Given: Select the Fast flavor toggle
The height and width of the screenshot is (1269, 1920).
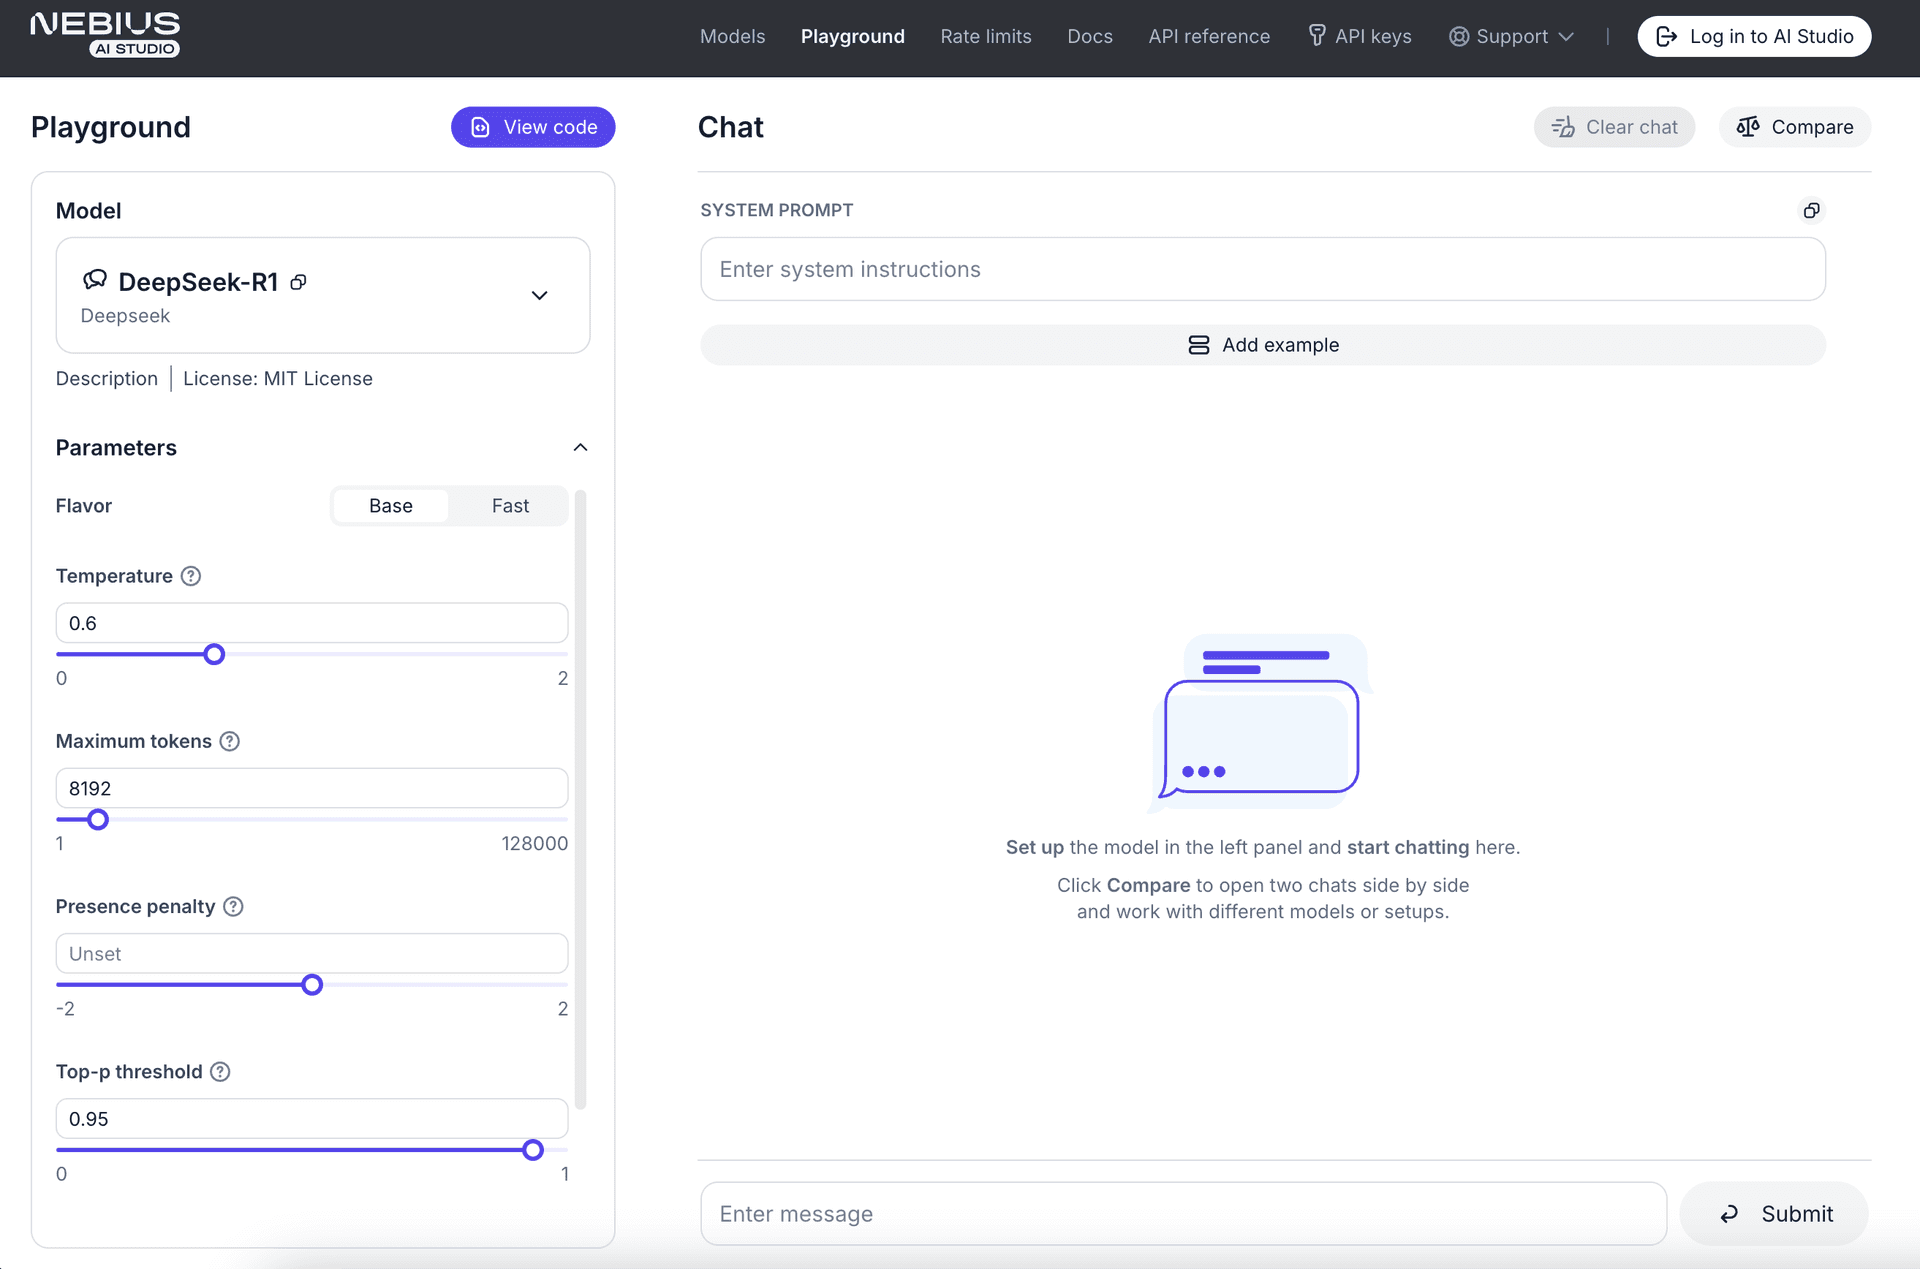Looking at the screenshot, I should coord(510,504).
